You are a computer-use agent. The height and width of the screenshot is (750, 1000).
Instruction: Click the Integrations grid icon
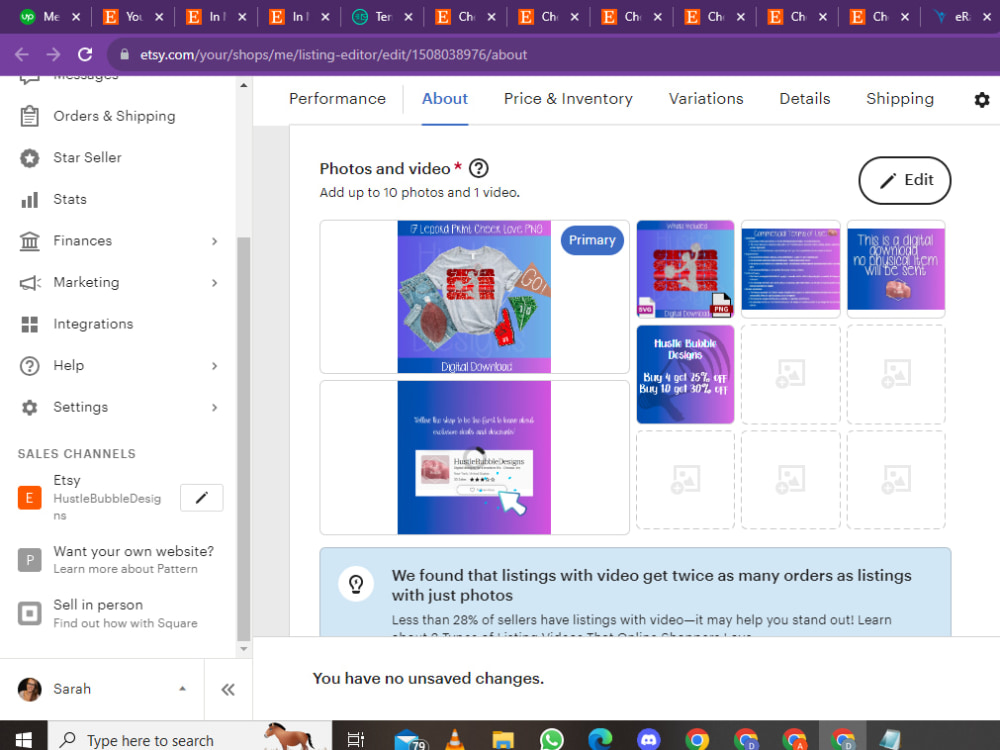(x=29, y=324)
